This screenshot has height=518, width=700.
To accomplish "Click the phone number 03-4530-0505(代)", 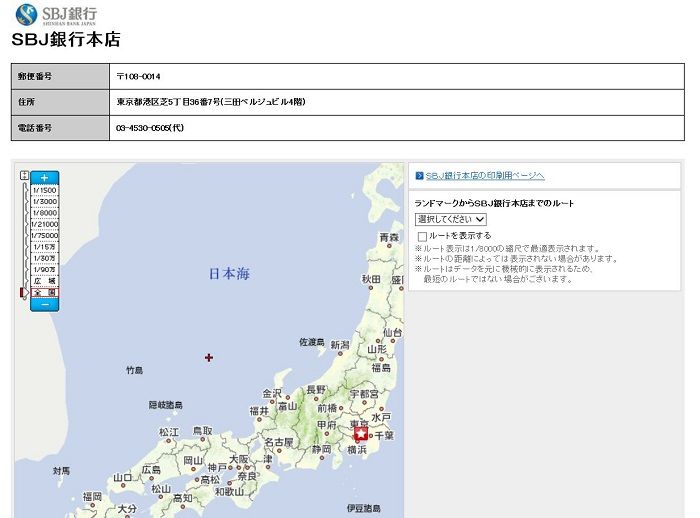I will [150, 128].
